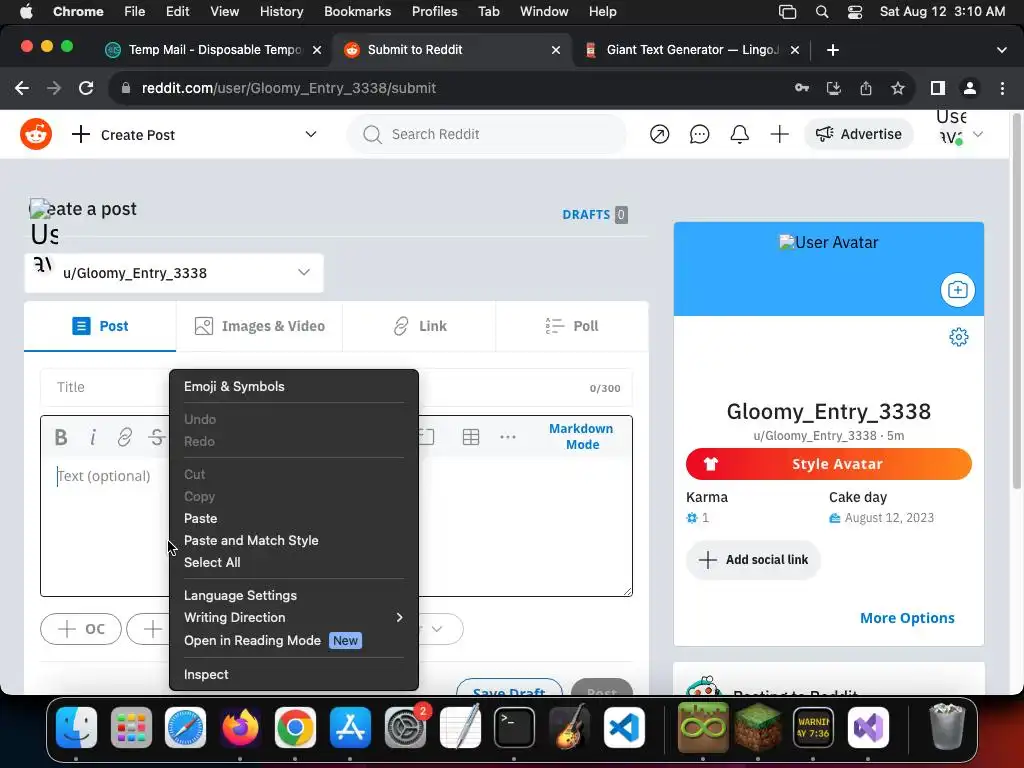The image size is (1024, 768).
Task: Switch to Giant Text Generator tab
Action: coord(692,50)
